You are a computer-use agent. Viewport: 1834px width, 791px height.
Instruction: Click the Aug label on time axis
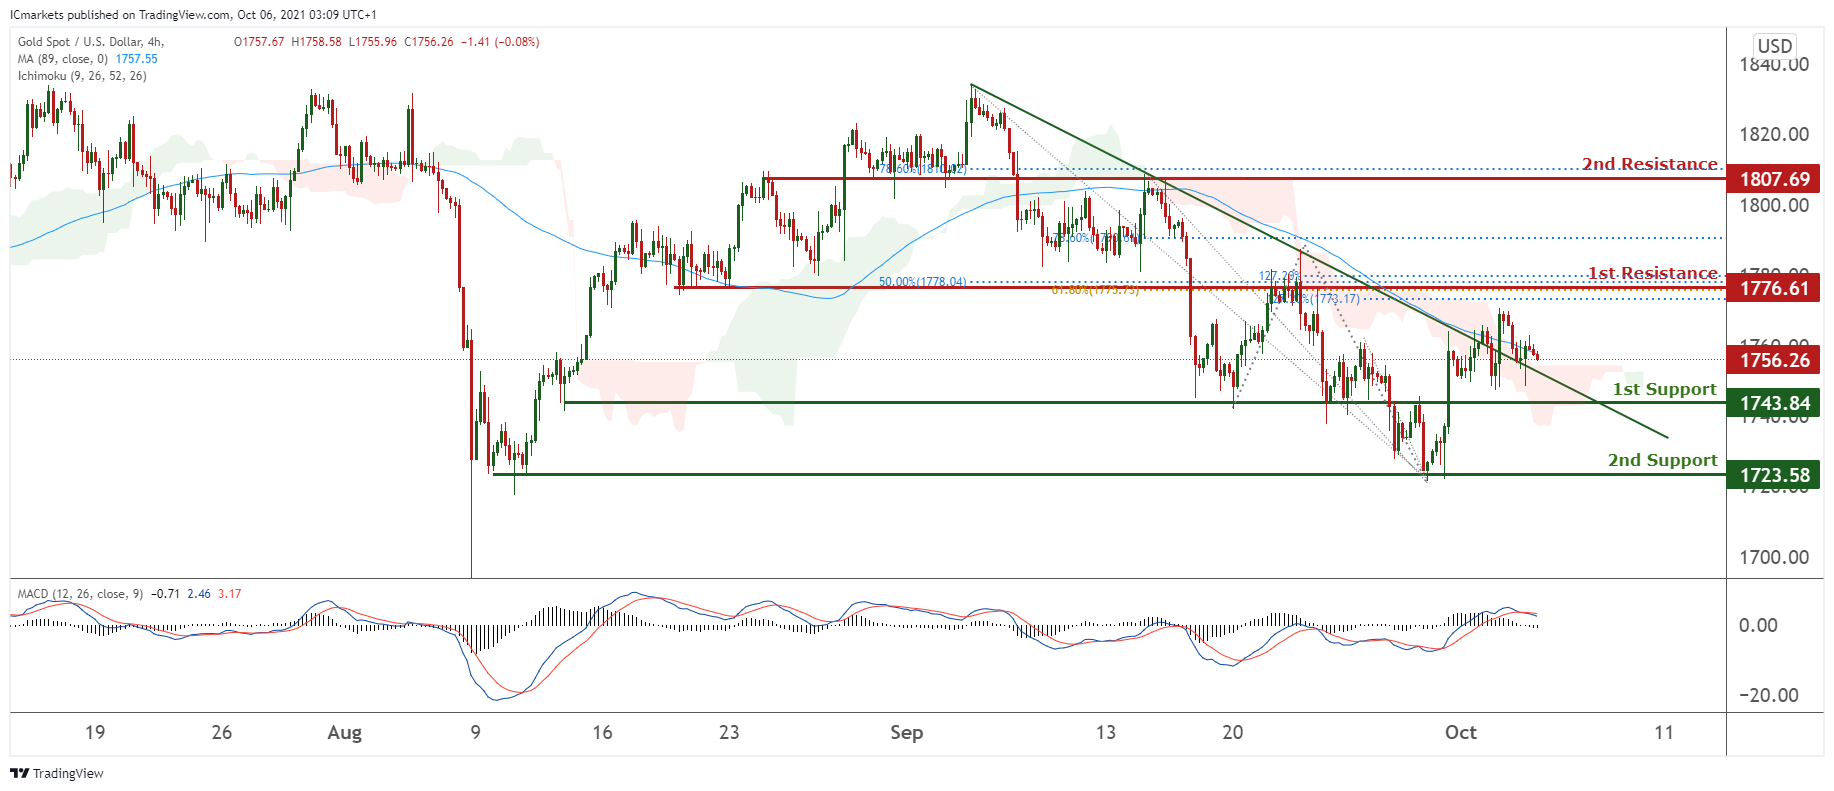(x=345, y=732)
